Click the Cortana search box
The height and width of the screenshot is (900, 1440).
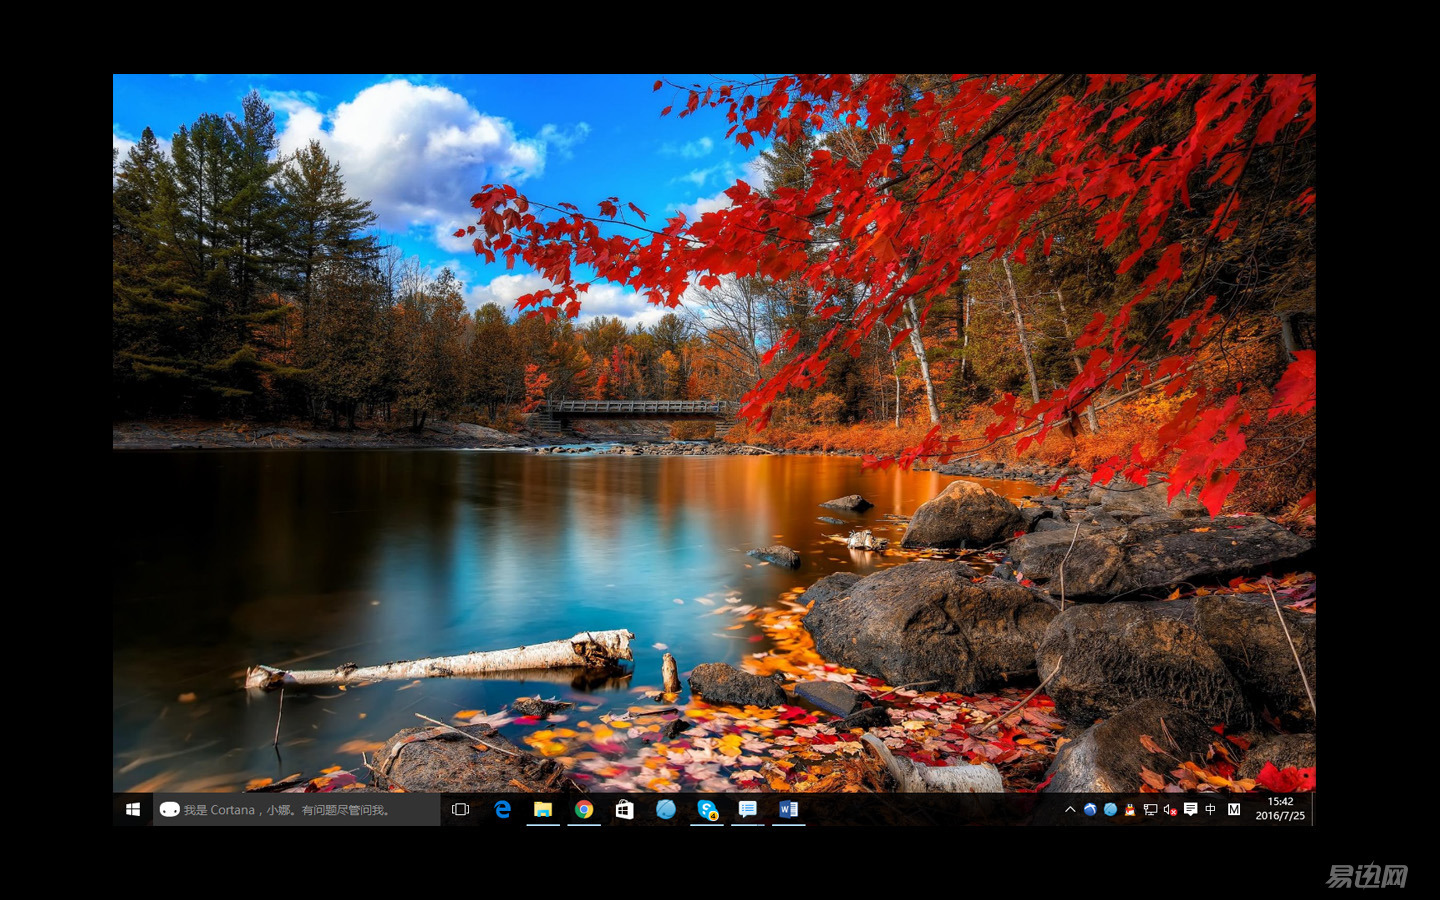(296, 810)
